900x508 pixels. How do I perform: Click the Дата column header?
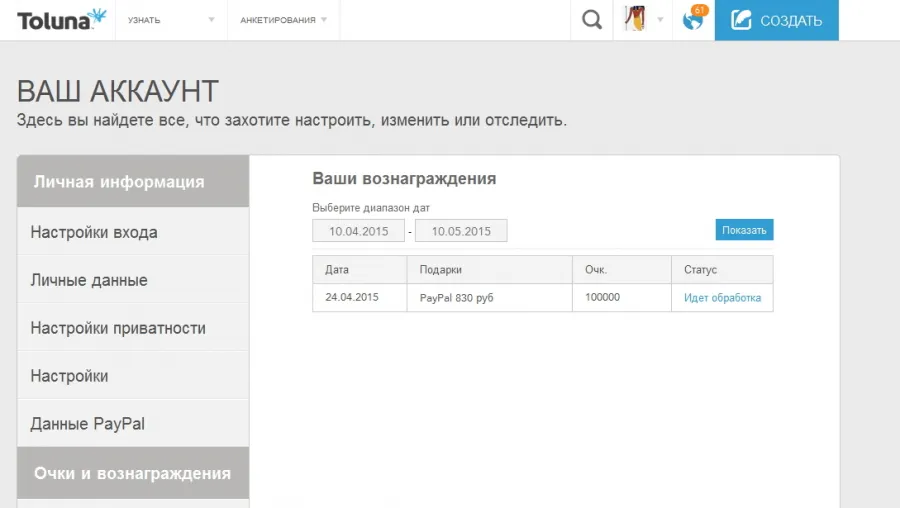[x=360, y=269]
